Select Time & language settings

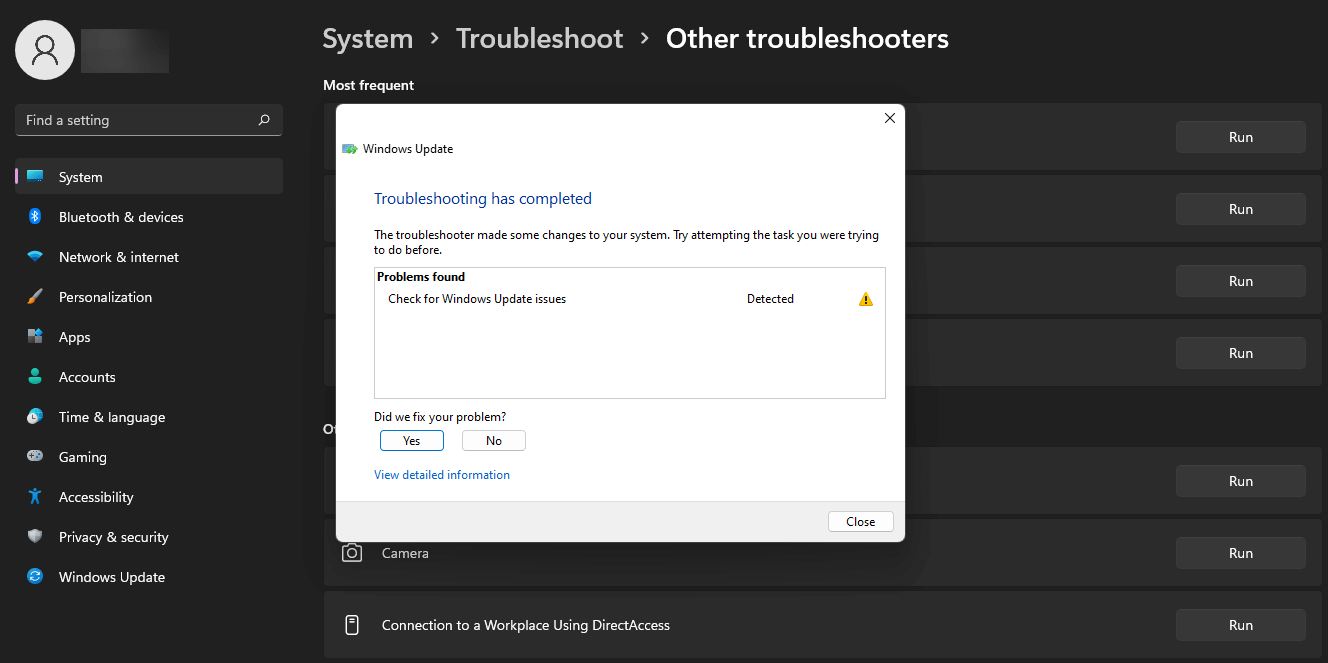coord(149,417)
